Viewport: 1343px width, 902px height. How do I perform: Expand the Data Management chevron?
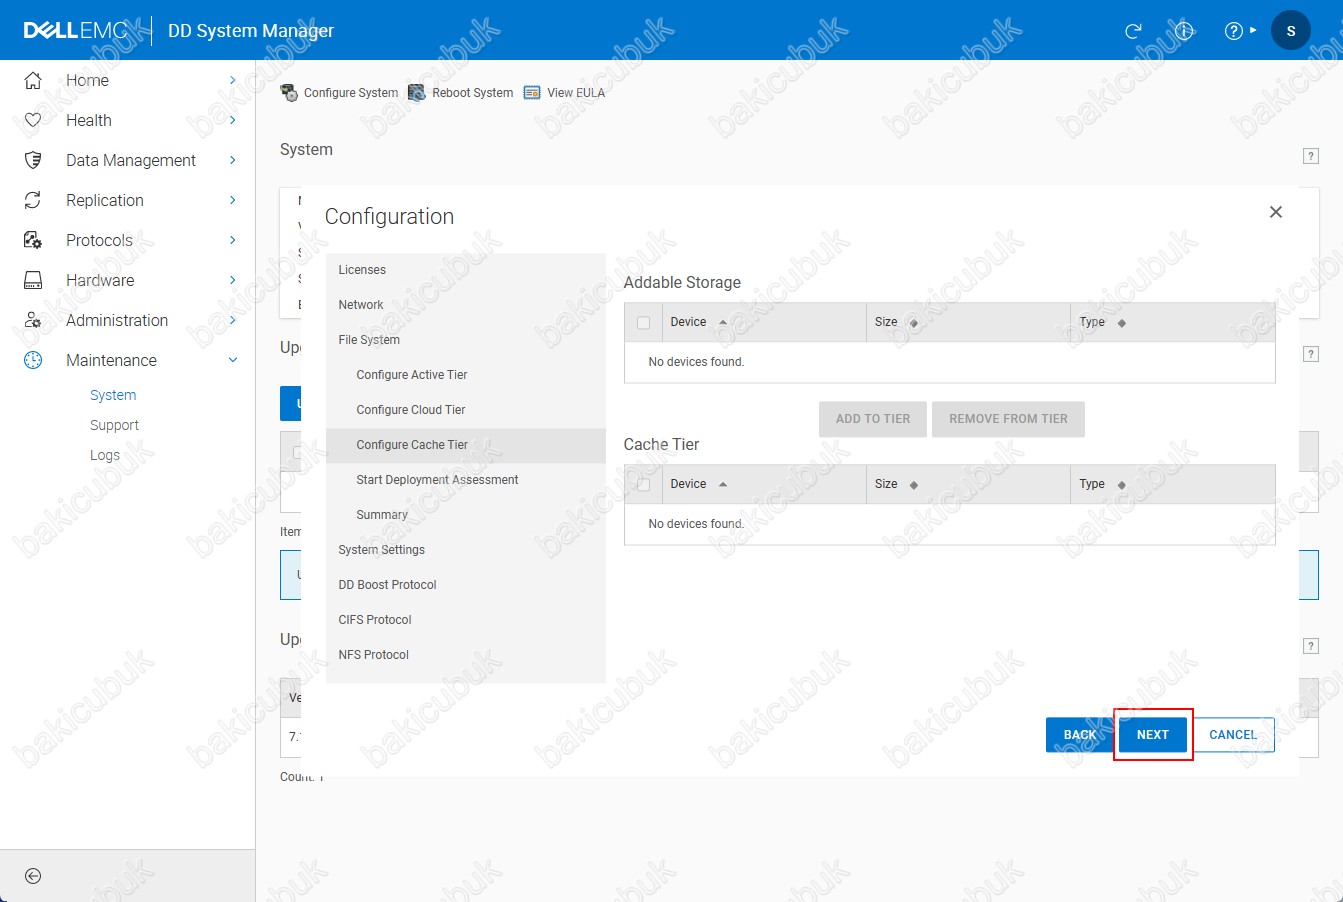[x=232, y=160]
